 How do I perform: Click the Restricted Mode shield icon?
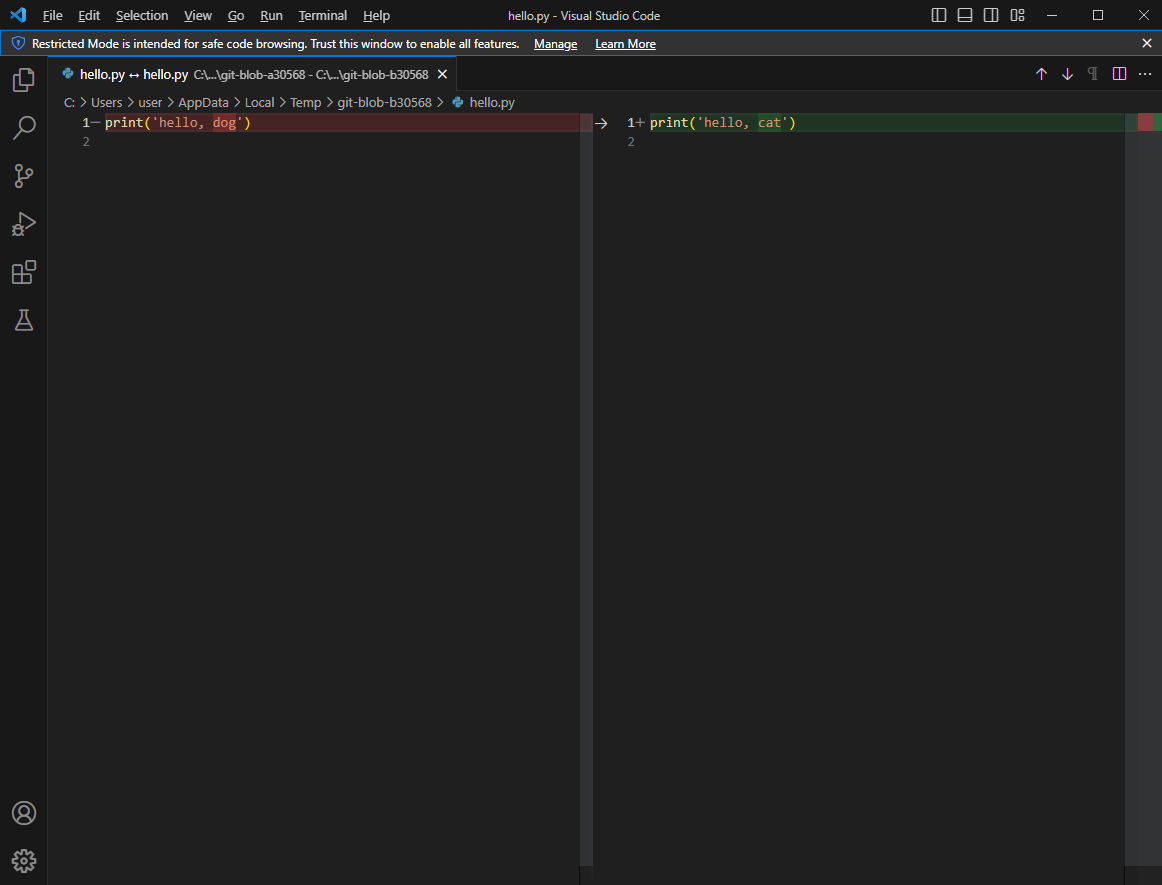point(18,43)
